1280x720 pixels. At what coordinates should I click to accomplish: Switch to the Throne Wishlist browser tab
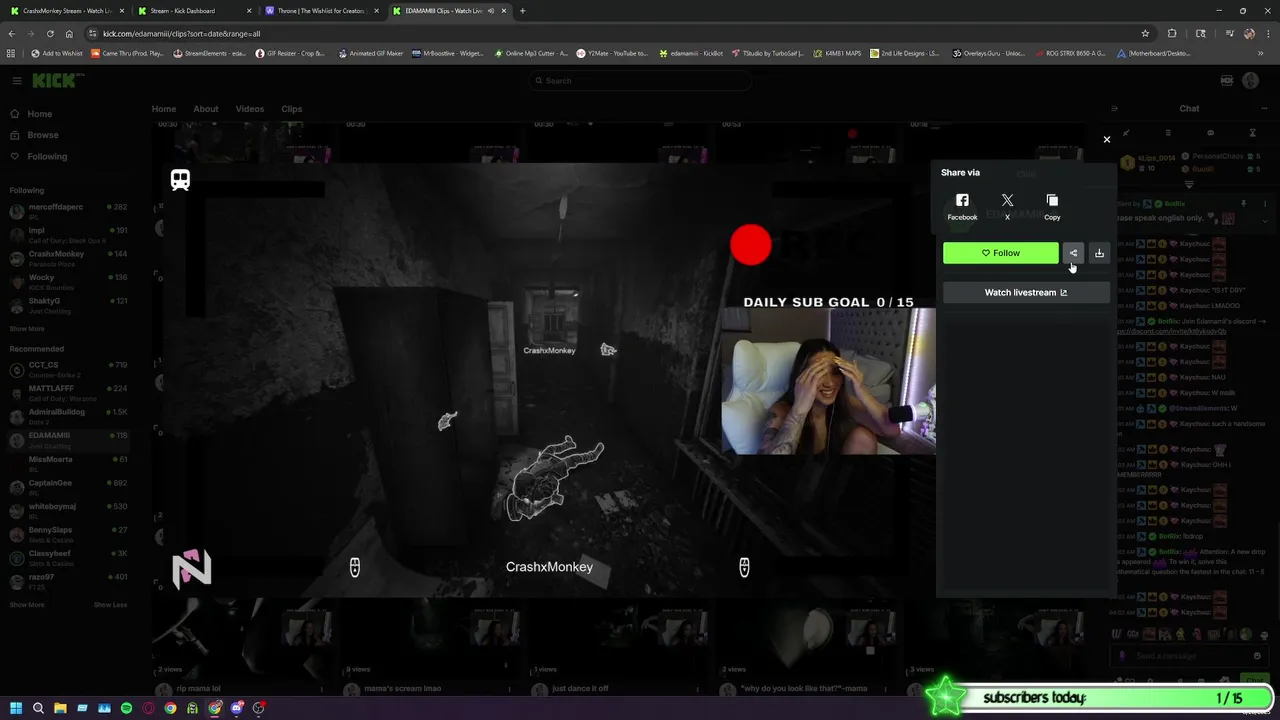coord(322,11)
